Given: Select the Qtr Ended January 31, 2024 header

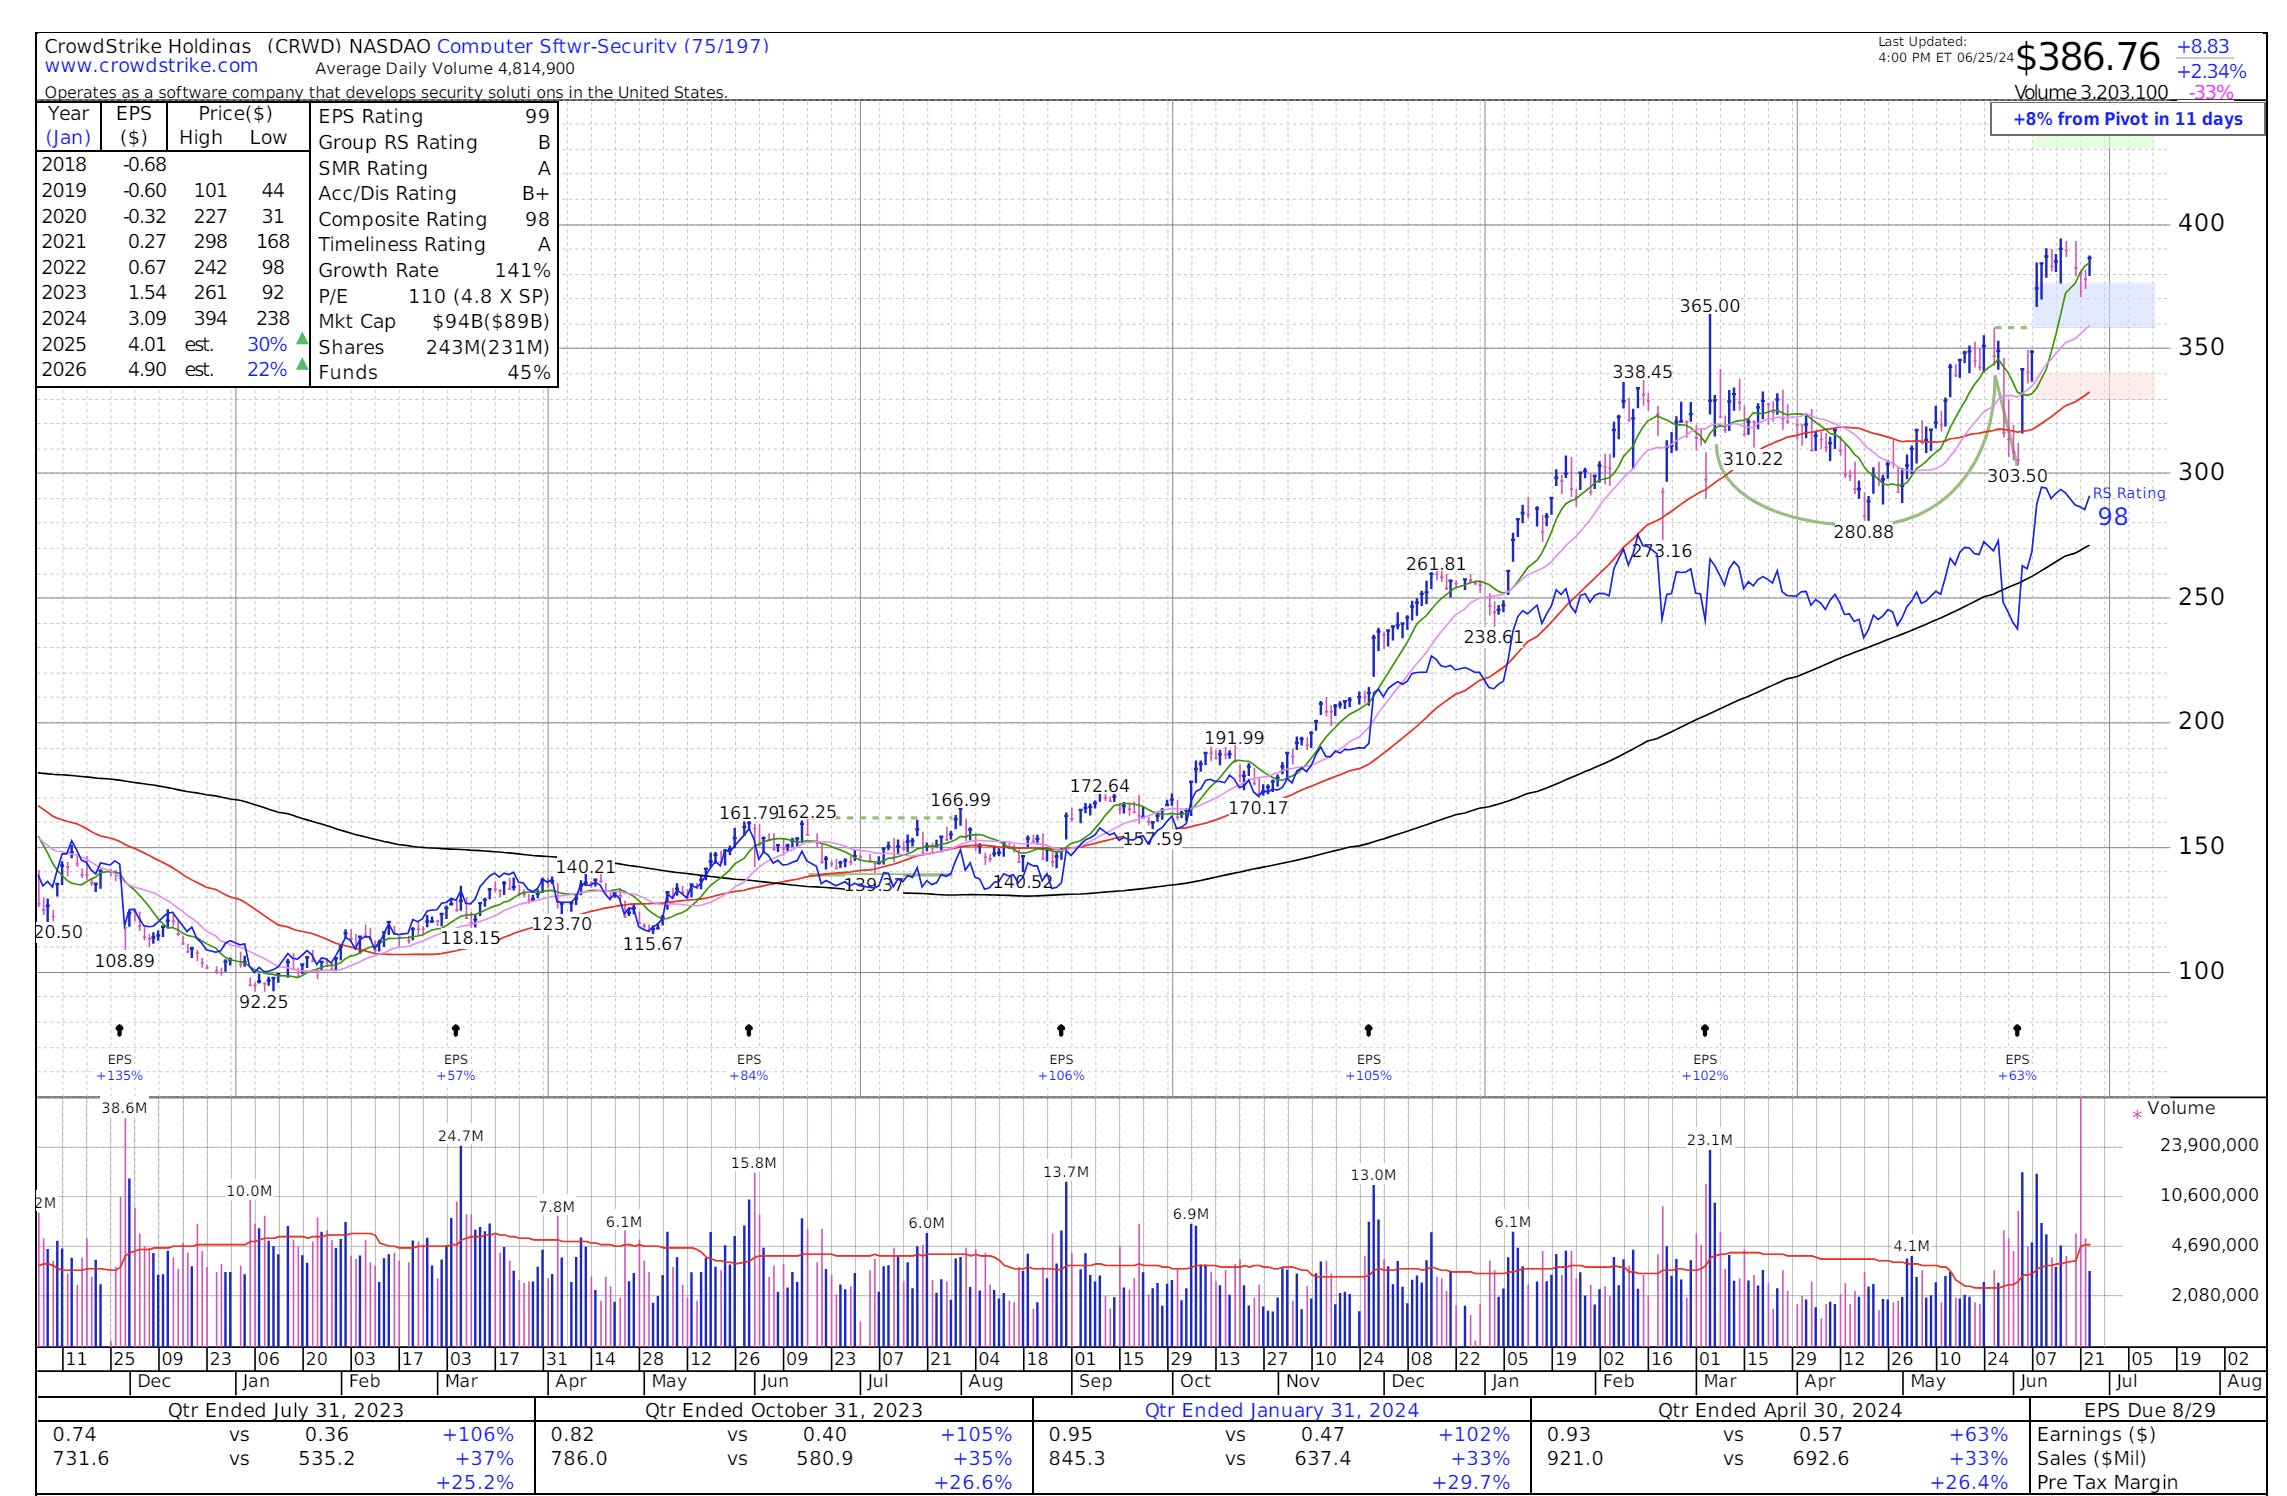Looking at the screenshot, I should tap(1281, 1410).
